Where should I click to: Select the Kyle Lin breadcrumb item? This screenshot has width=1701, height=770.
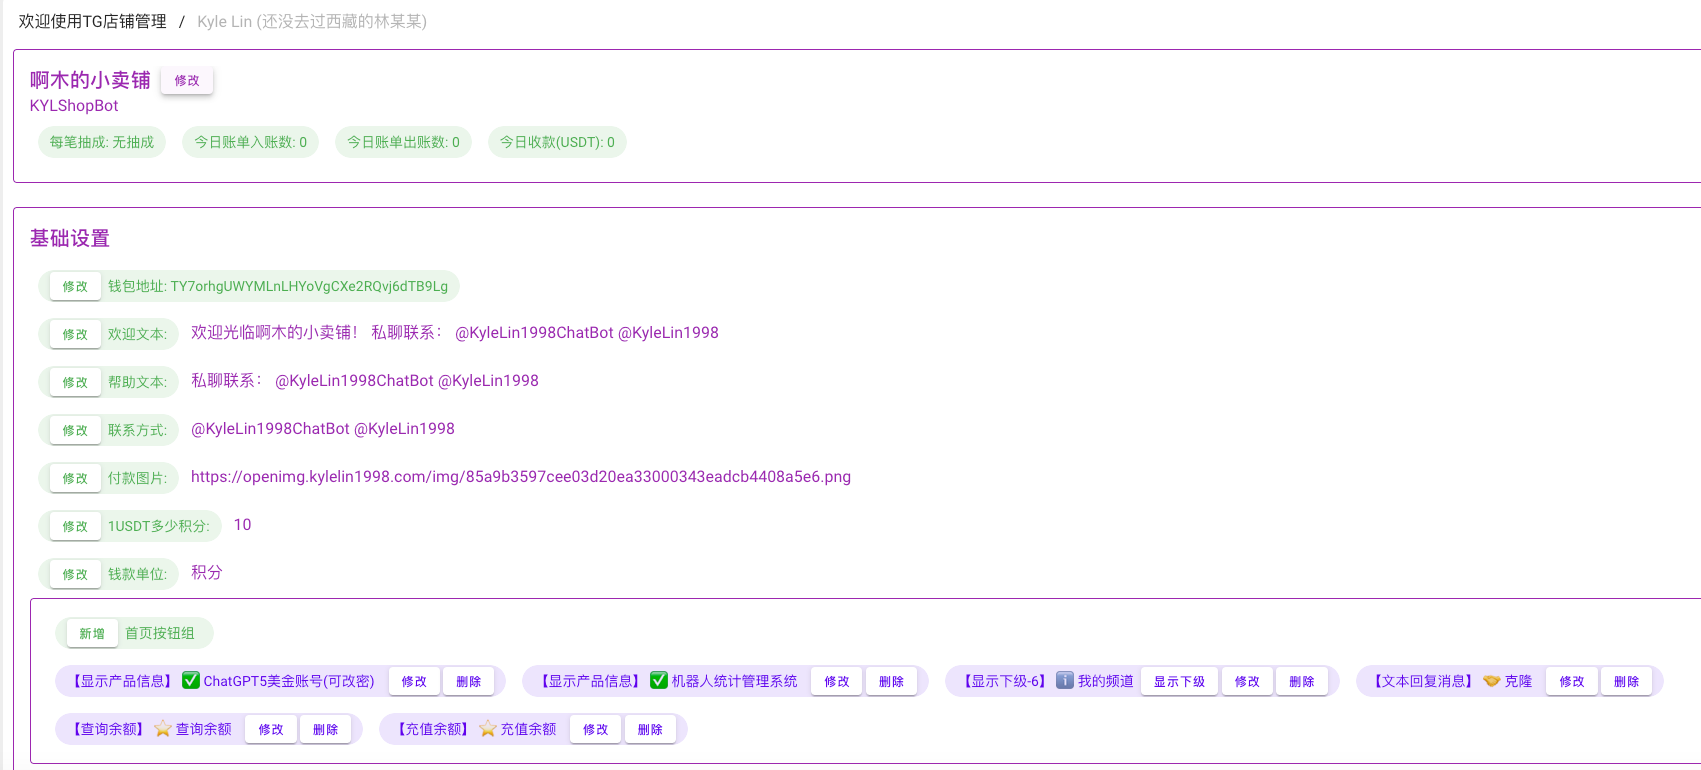coord(311,21)
